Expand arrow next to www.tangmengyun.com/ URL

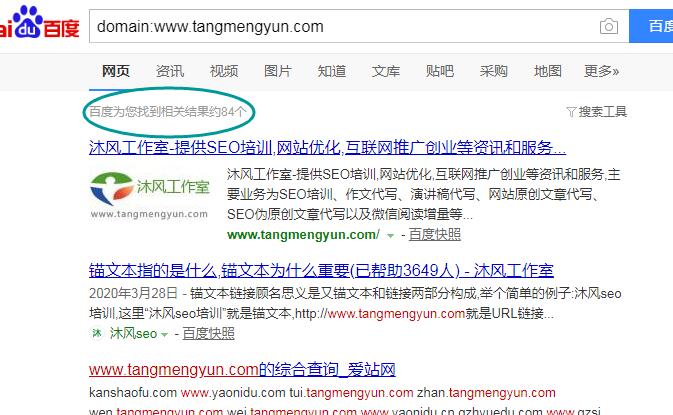(x=390, y=236)
